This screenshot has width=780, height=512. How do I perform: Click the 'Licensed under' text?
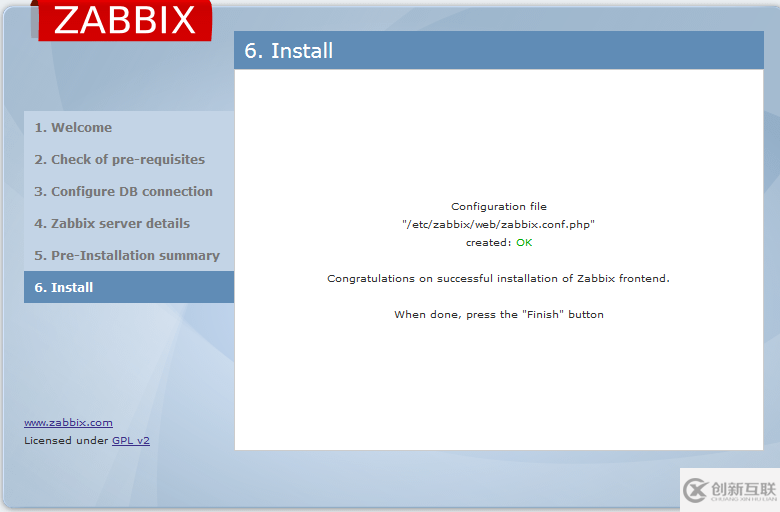[66, 440]
